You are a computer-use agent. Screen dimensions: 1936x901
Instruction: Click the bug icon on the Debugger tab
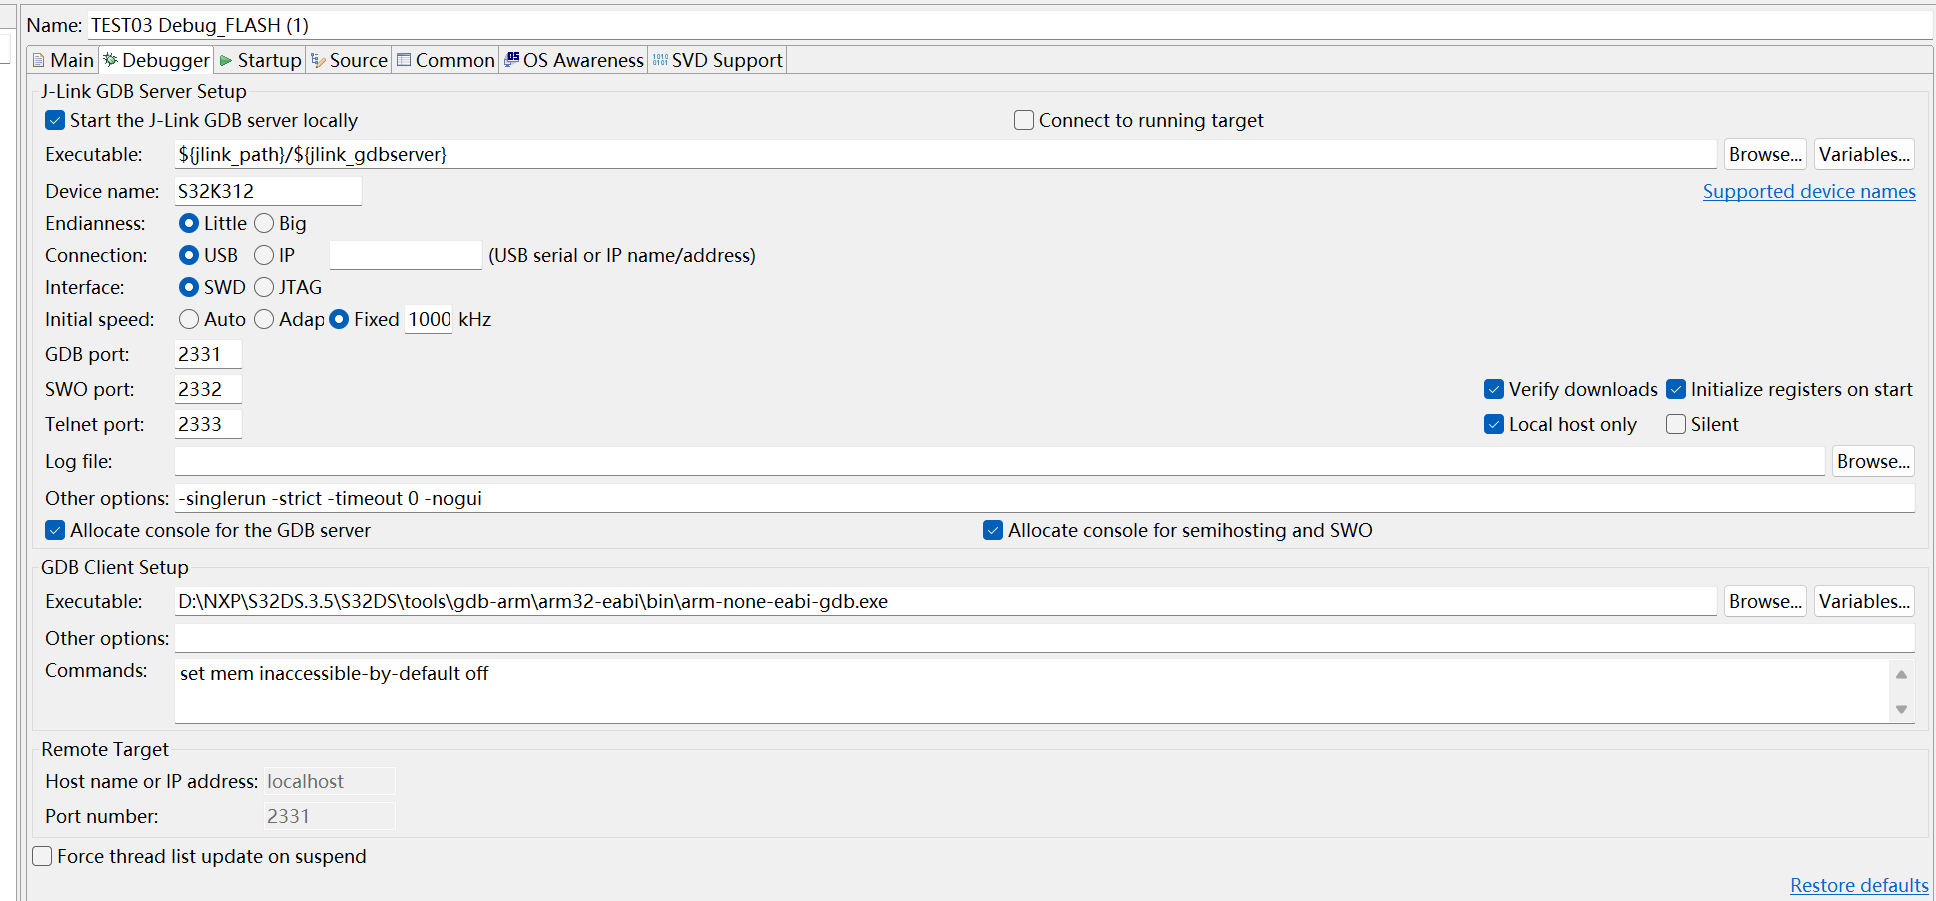(x=111, y=59)
